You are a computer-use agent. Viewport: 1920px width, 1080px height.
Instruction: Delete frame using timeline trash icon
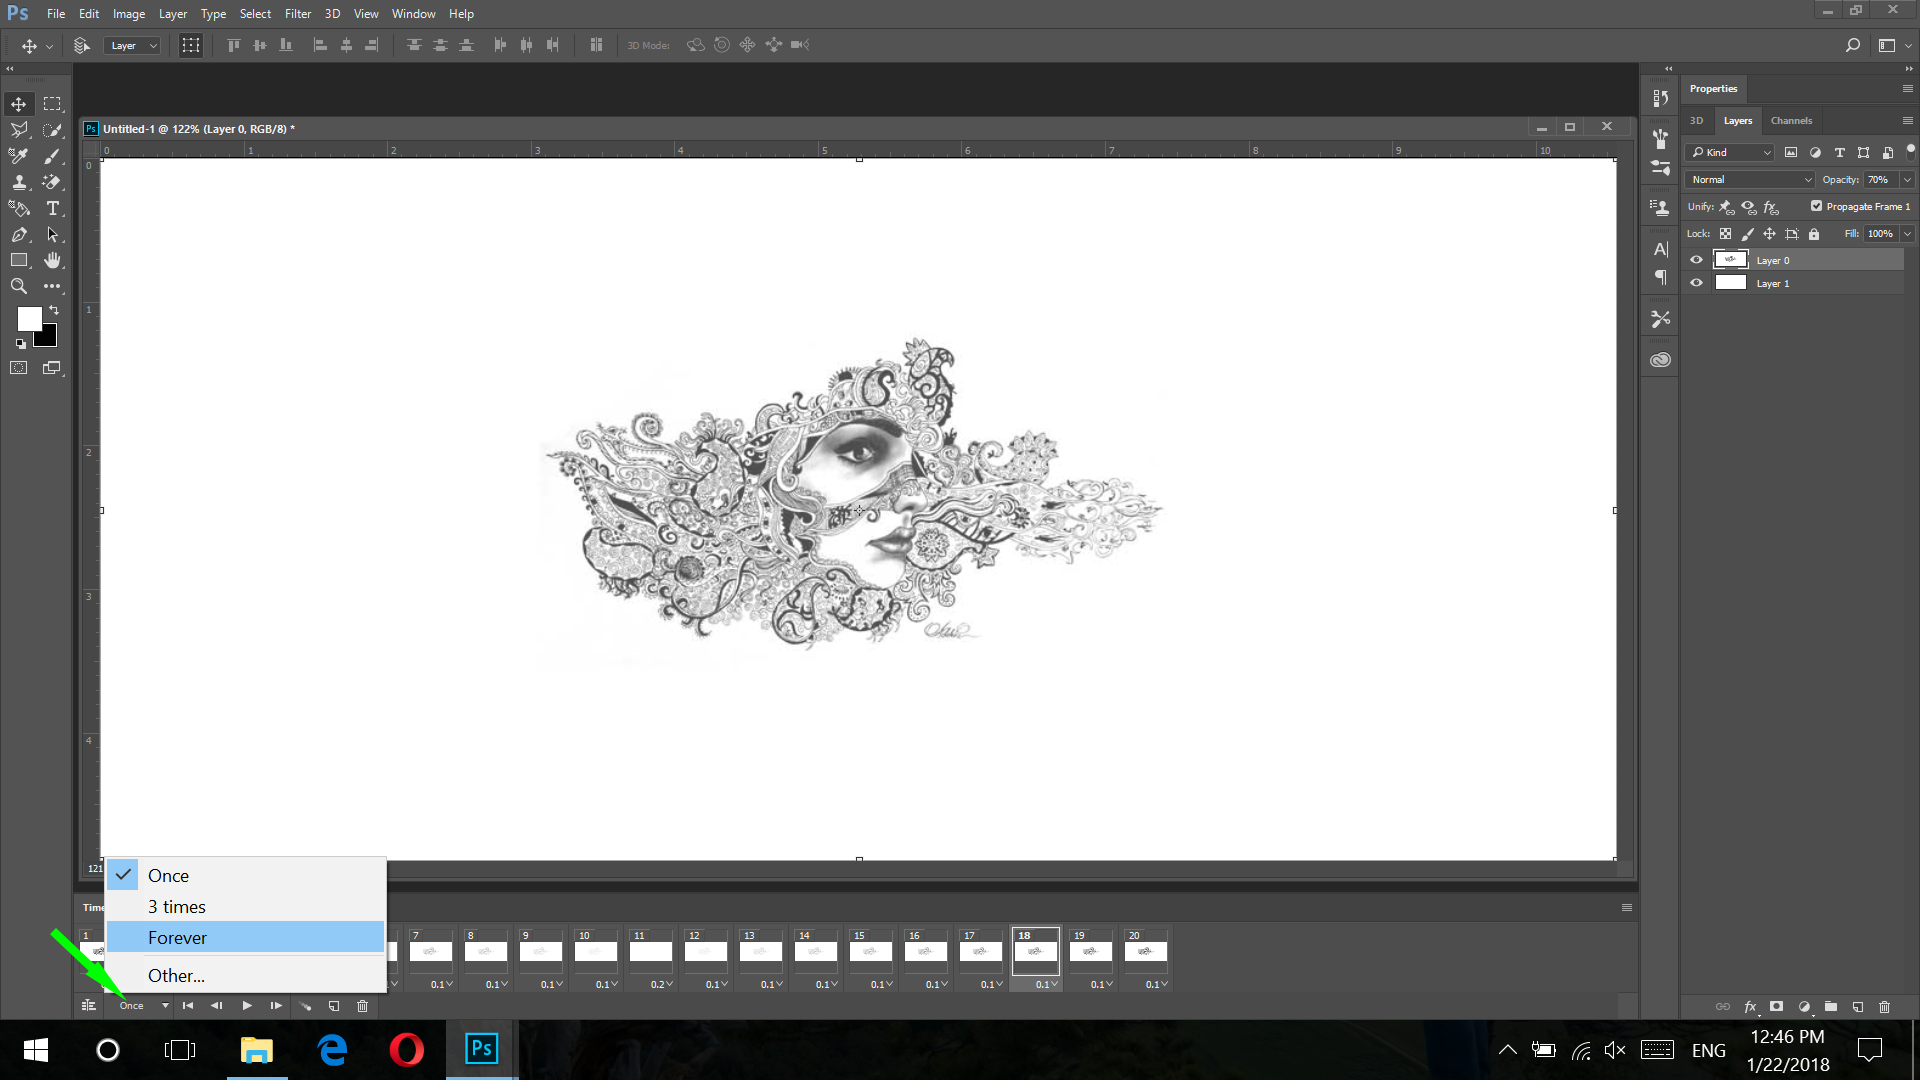point(361,1006)
